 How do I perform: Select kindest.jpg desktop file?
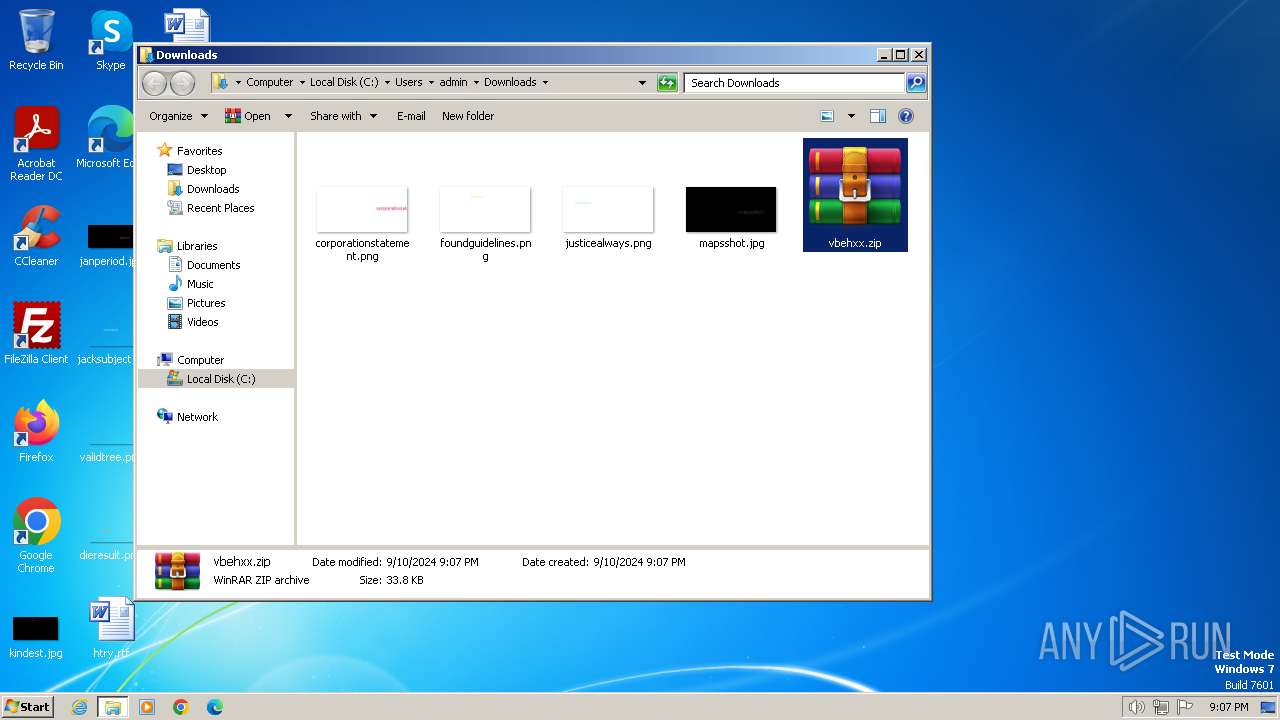pos(36,636)
